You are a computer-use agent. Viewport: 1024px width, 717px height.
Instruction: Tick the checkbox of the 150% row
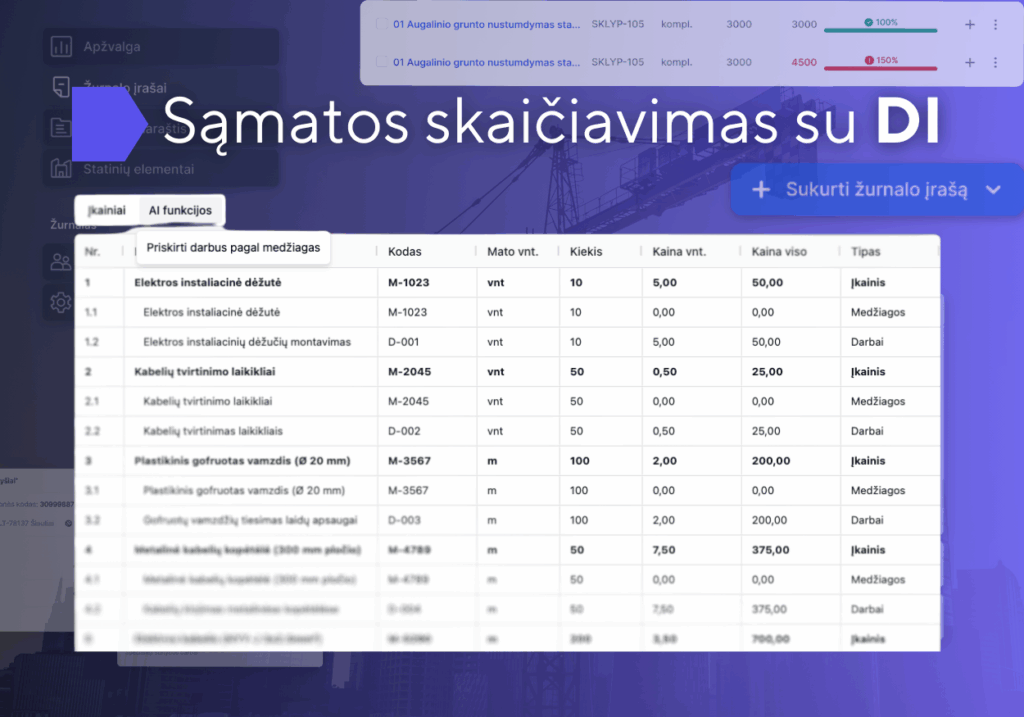click(x=381, y=62)
